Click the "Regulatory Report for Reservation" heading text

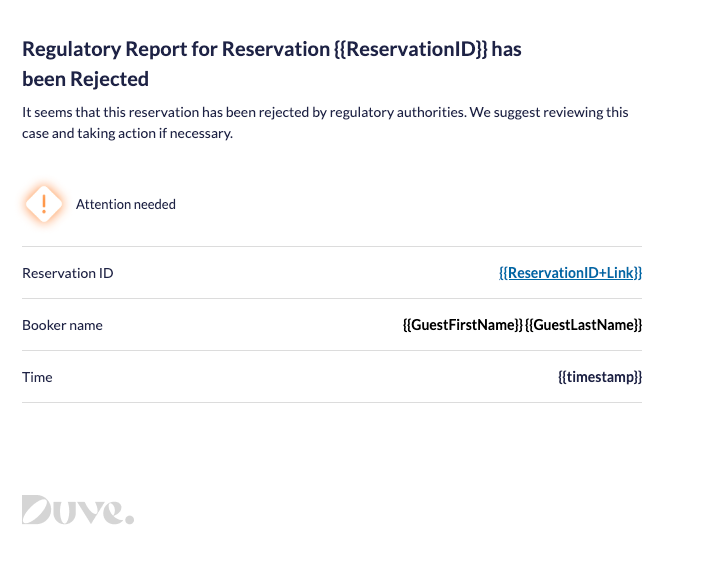click(x=176, y=49)
